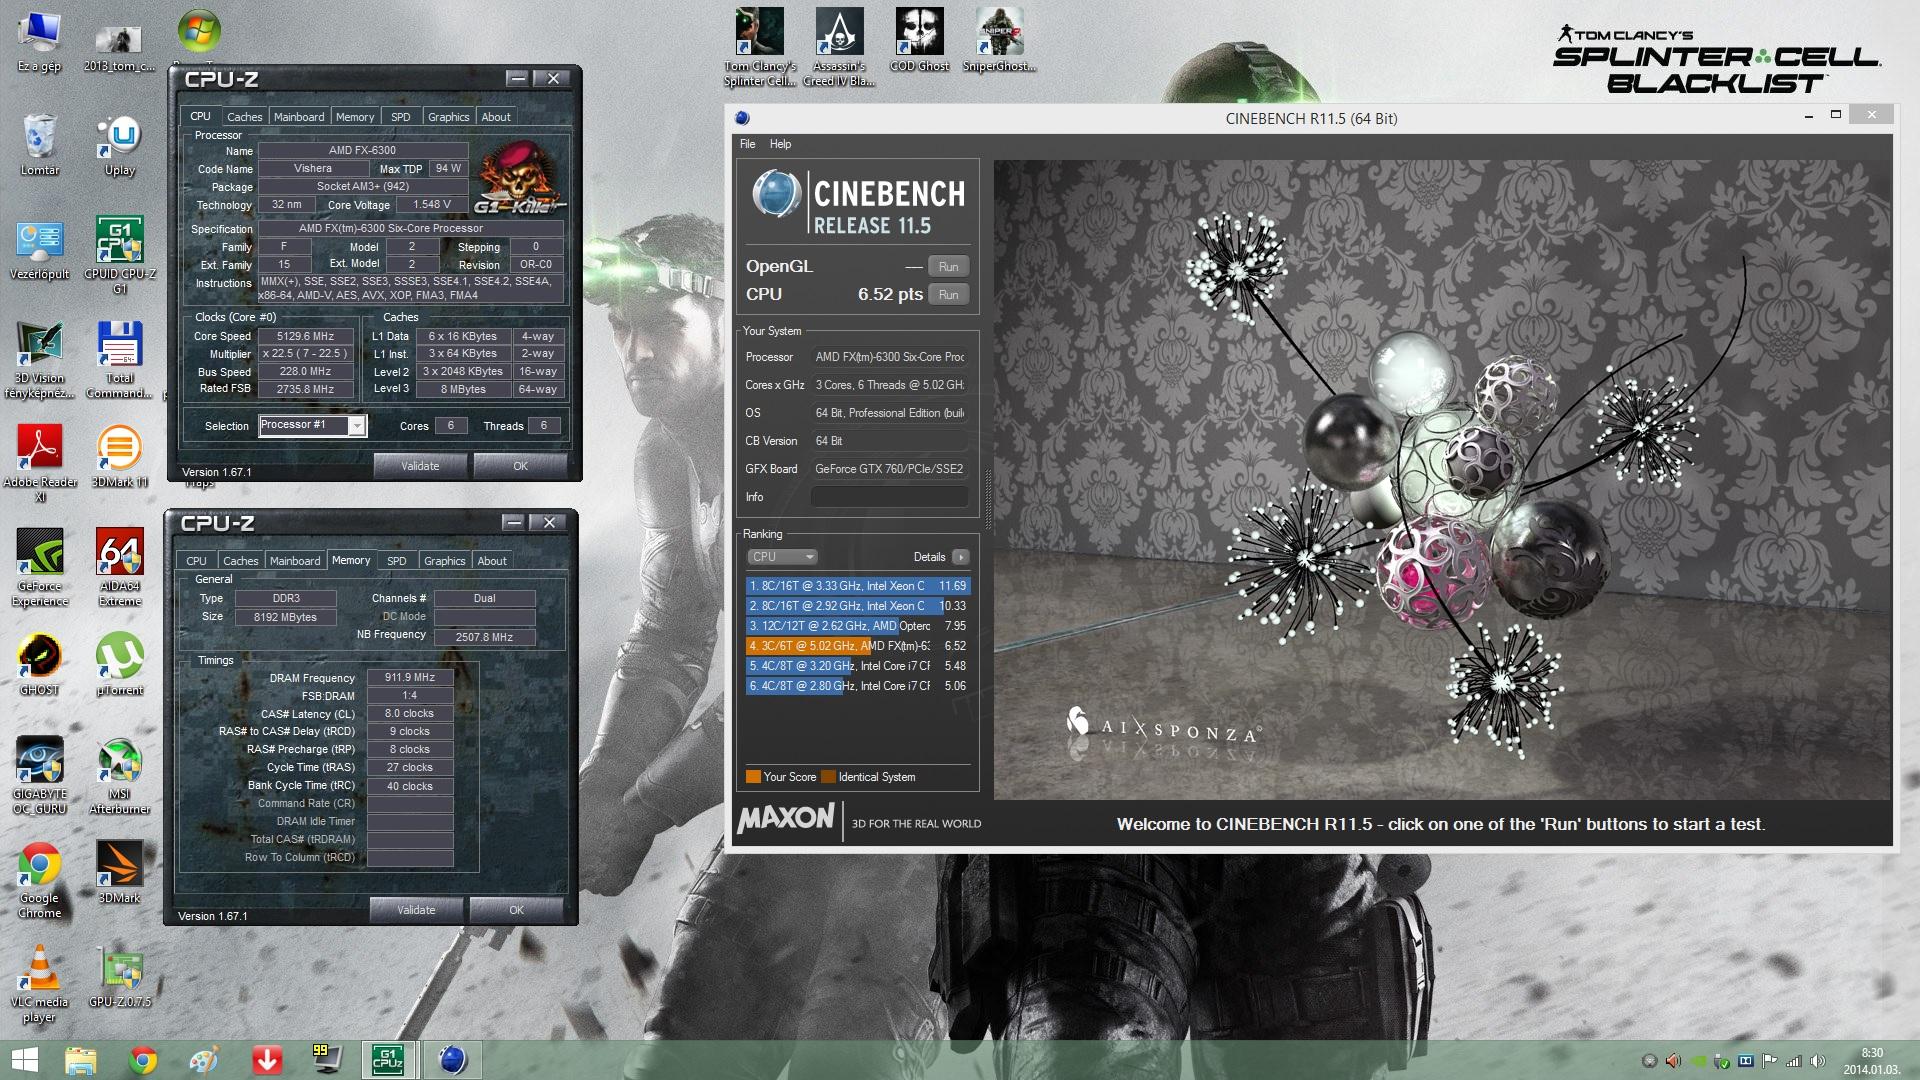This screenshot has height=1080, width=1920.
Task: Open VLC media player desktop icon
Action: click(x=39, y=985)
